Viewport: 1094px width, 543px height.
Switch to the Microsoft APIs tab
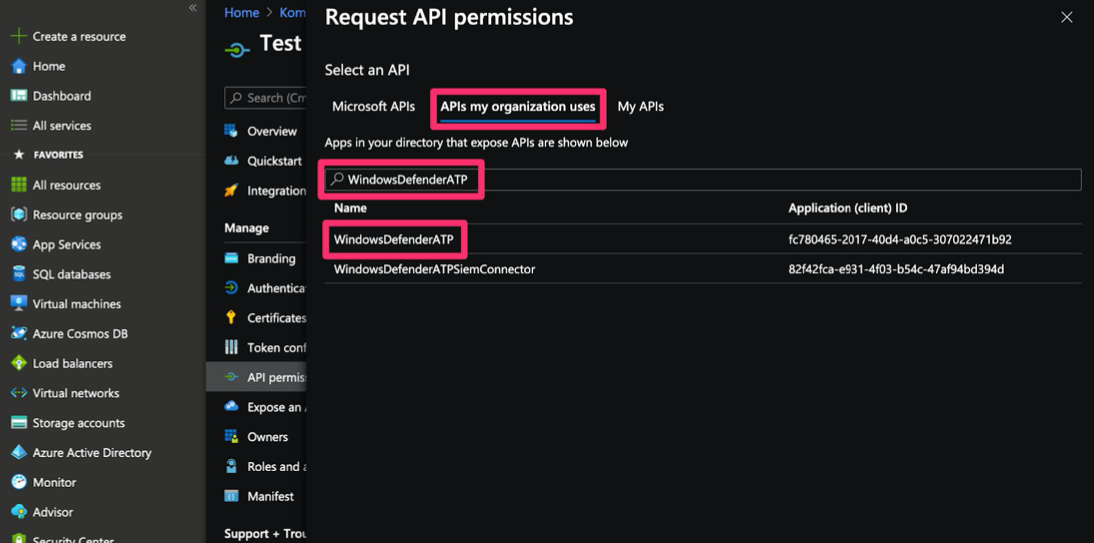point(373,107)
